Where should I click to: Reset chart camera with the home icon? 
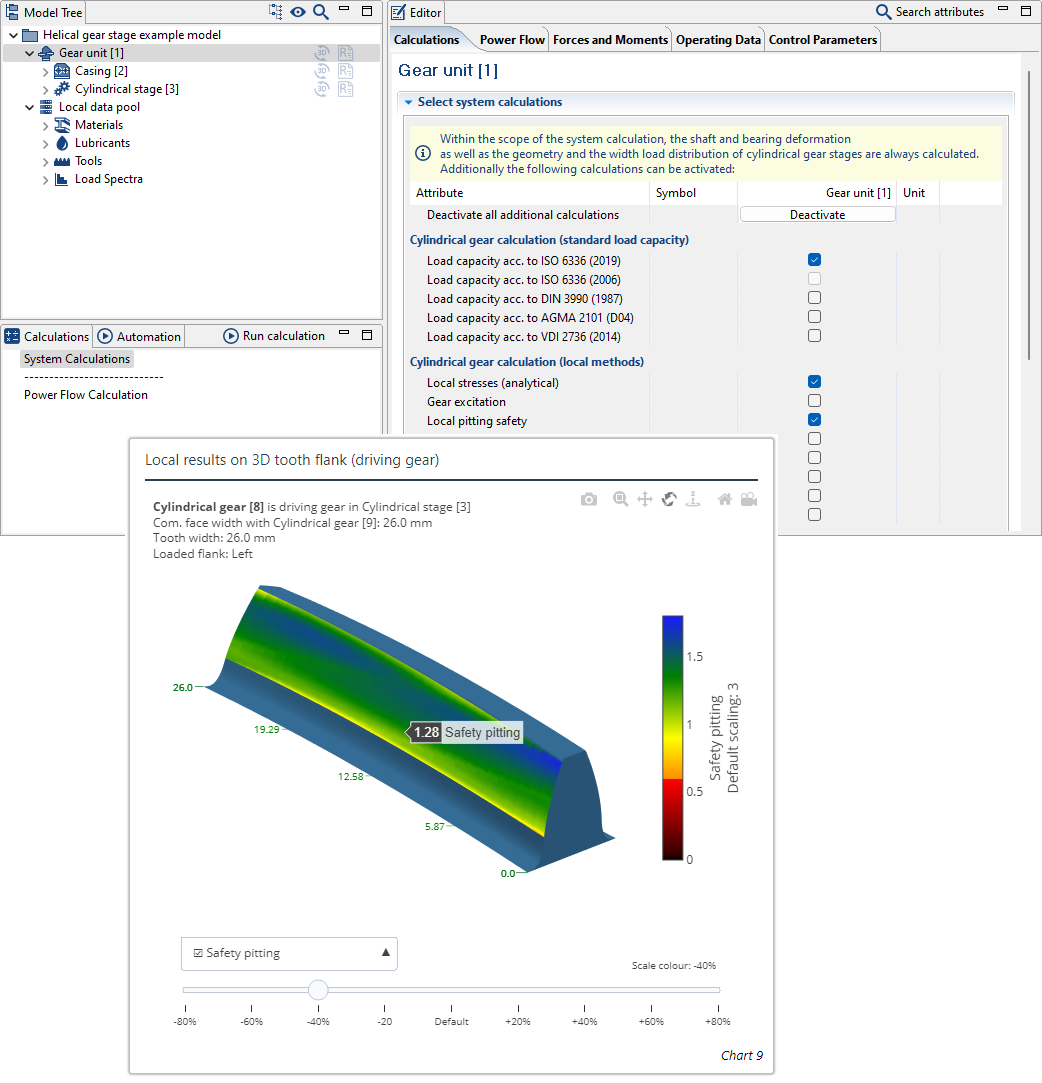[x=725, y=499]
